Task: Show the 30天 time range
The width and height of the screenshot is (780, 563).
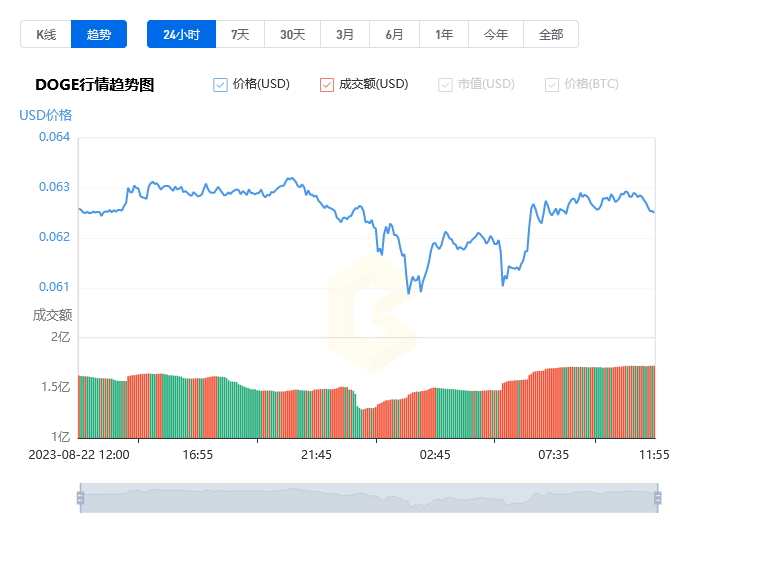Action: point(292,34)
